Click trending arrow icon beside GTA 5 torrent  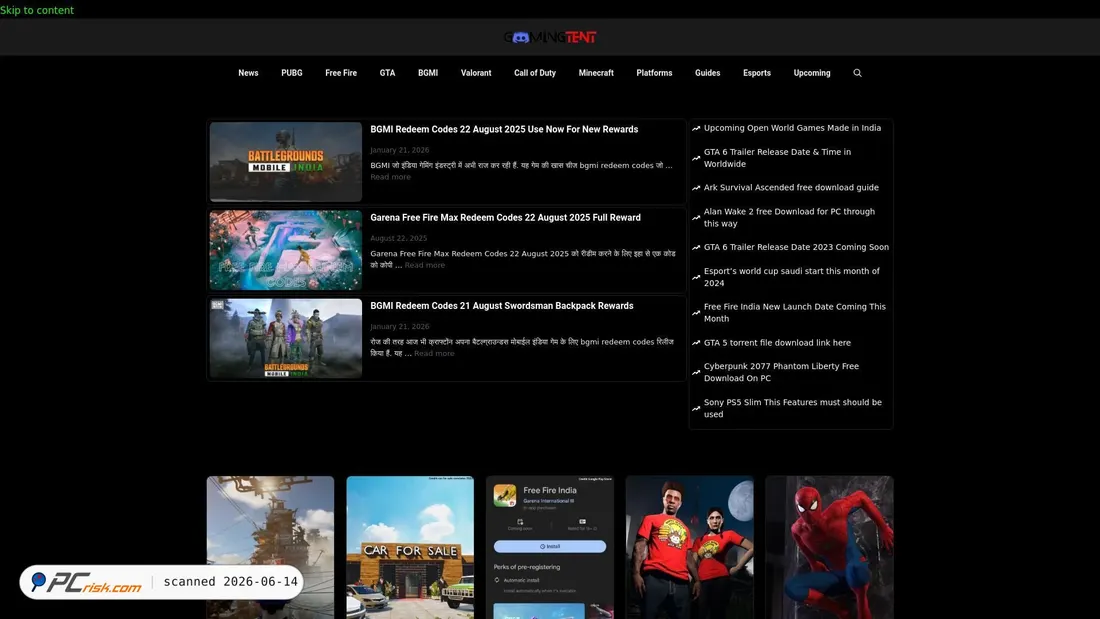point(696,343)
